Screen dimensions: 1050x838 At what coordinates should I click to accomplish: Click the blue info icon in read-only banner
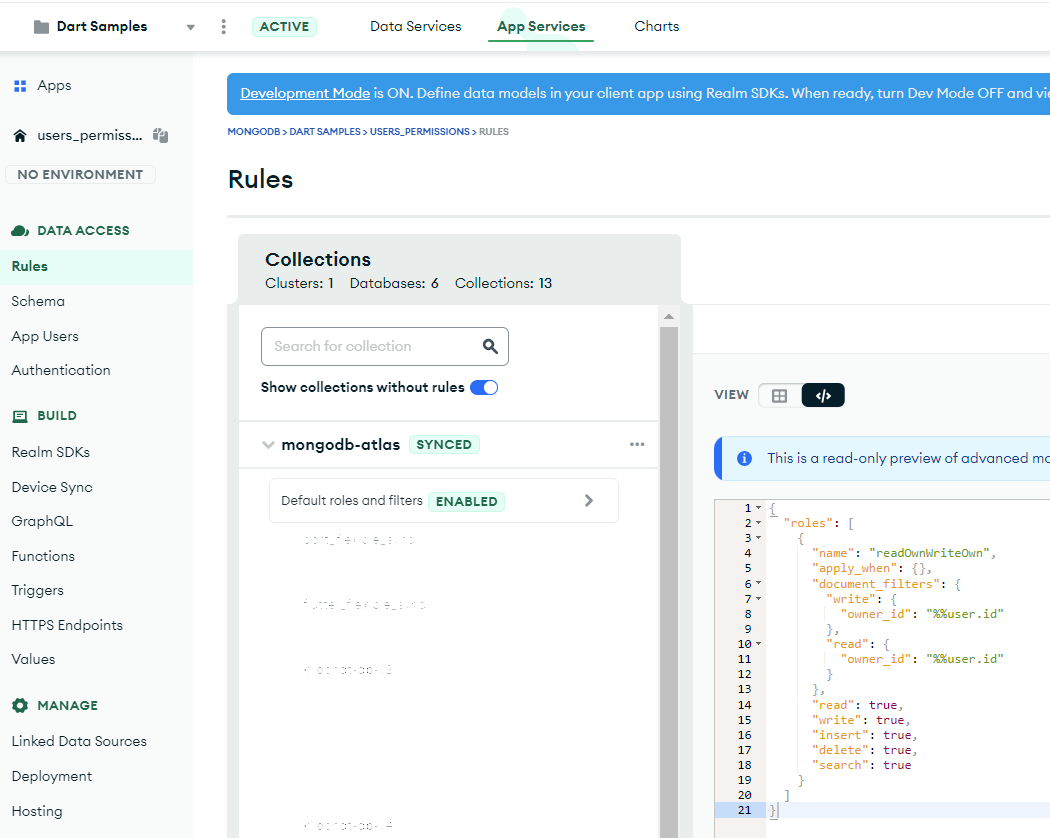[744, 458]
